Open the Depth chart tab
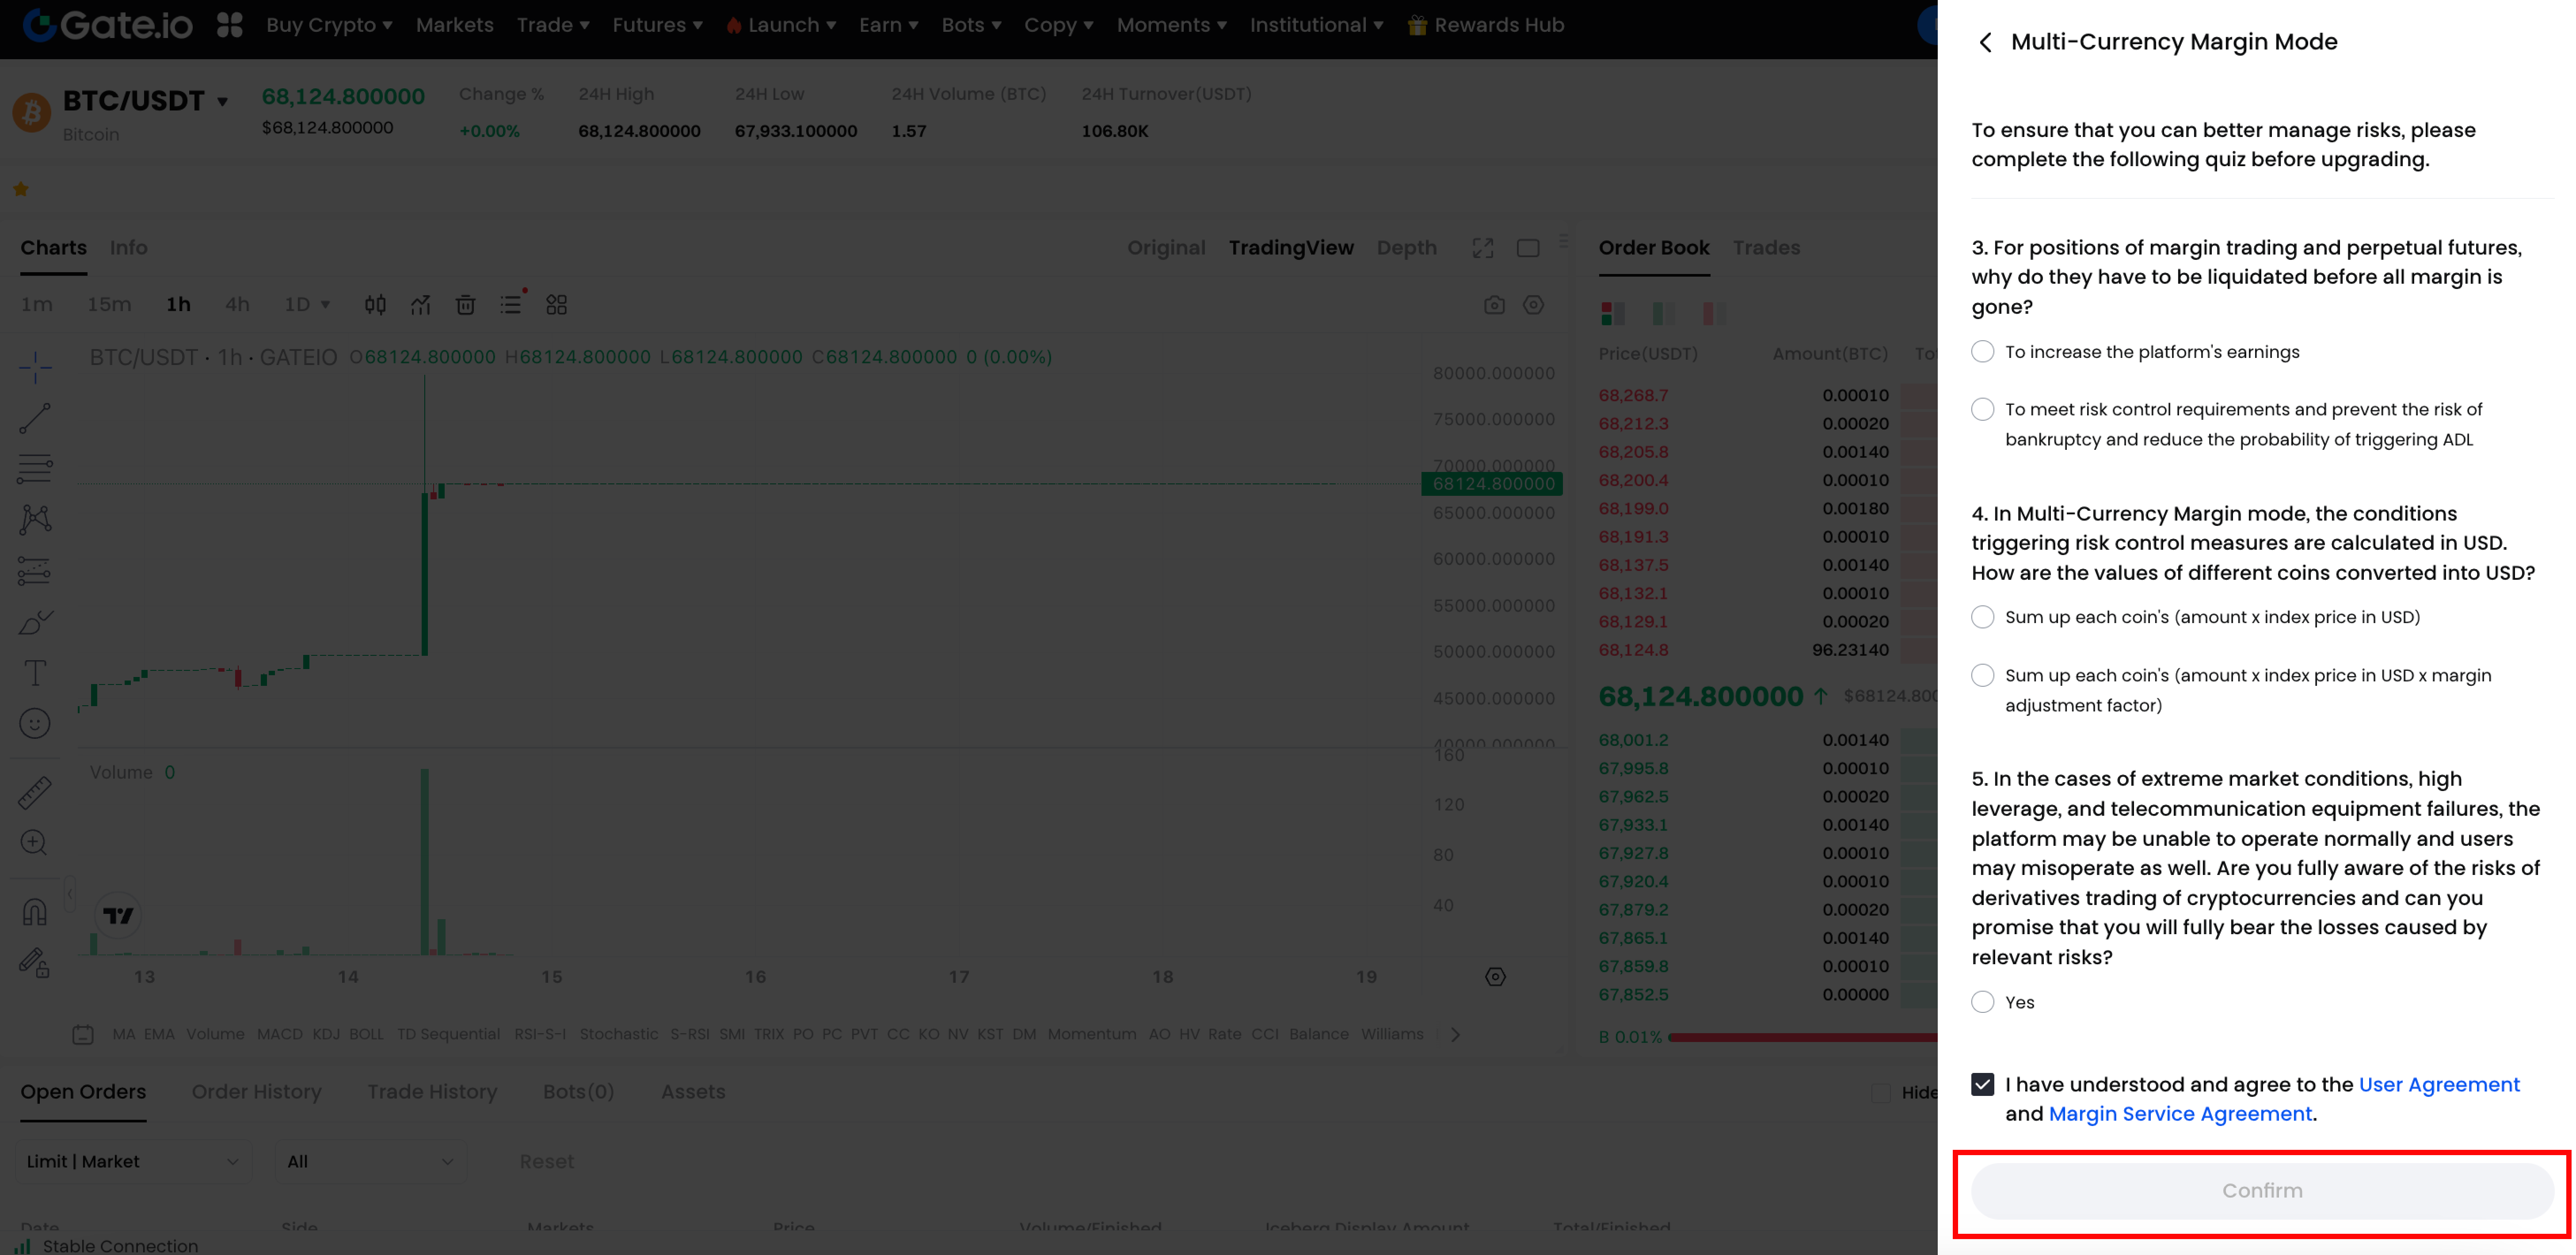Image resolution: width=2576 pixels, height=1255 pixels. (1406, 248)
